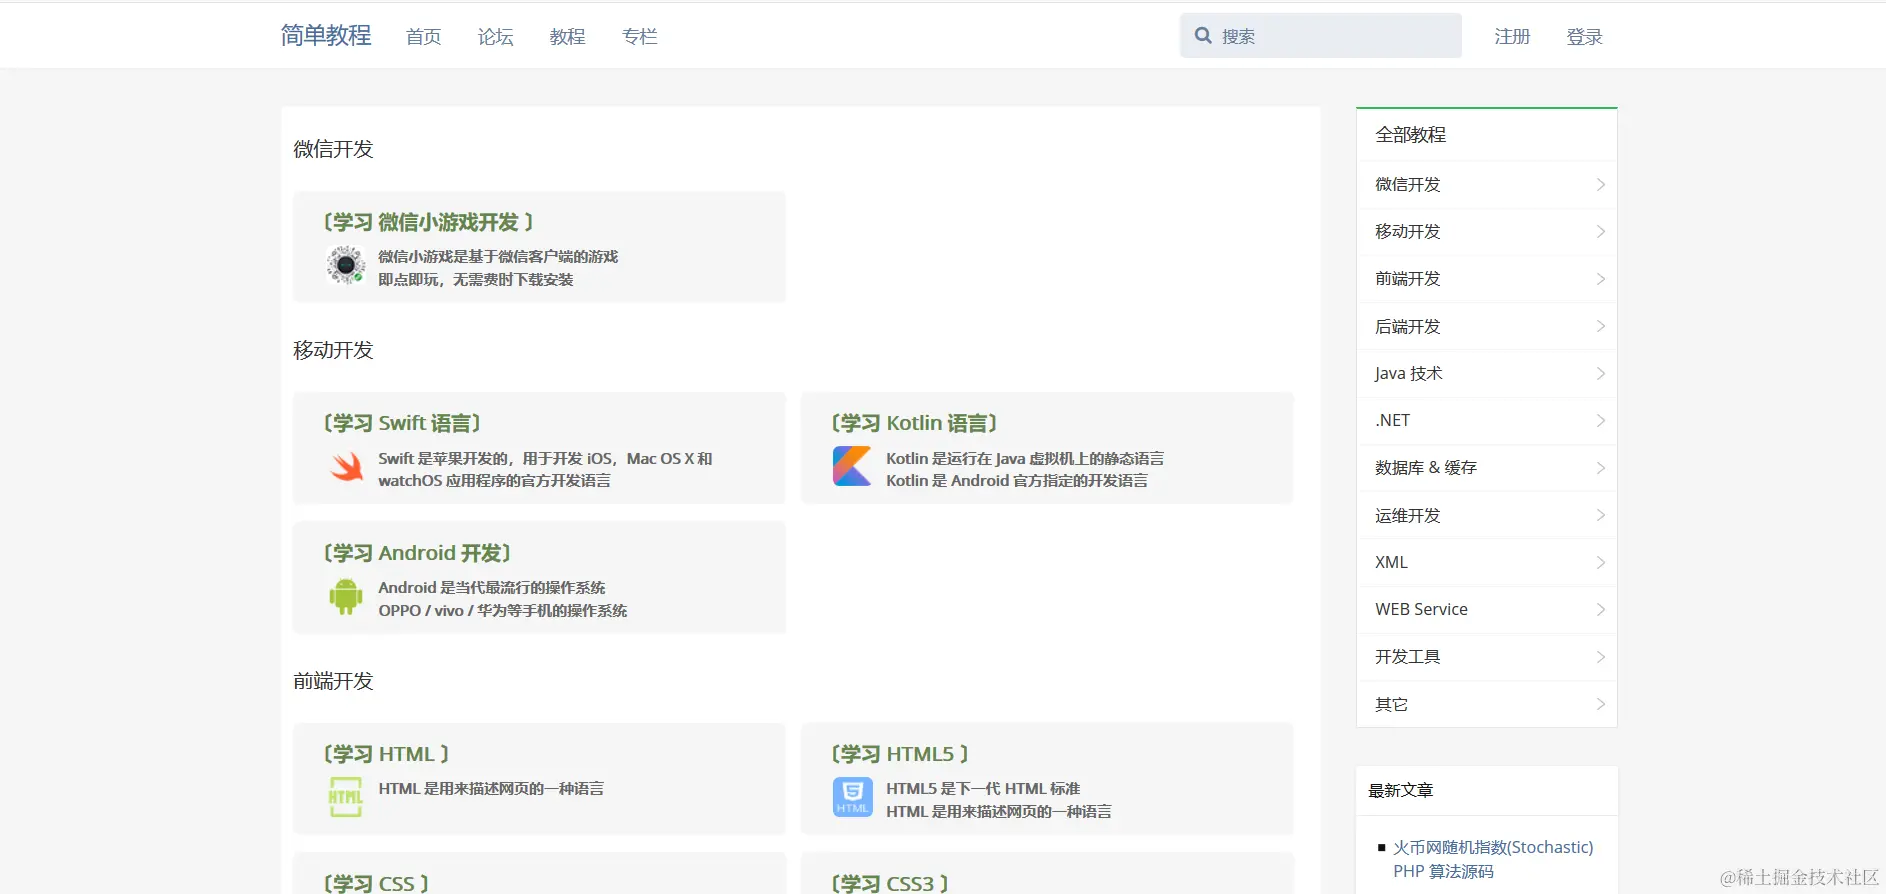Screen dimensions: 1886x894
Task: Expand the .NET sidebar chevron
Action: coord(1600,420)
